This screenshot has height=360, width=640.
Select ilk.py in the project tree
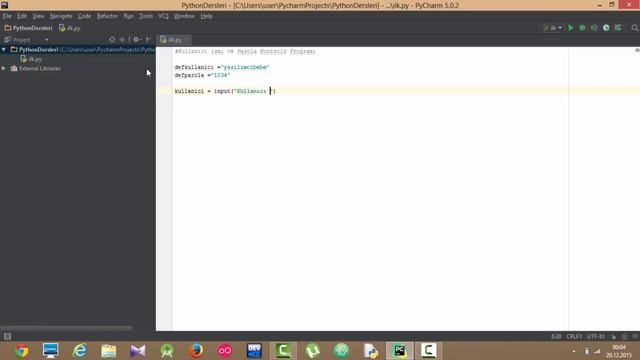point(31,59)
